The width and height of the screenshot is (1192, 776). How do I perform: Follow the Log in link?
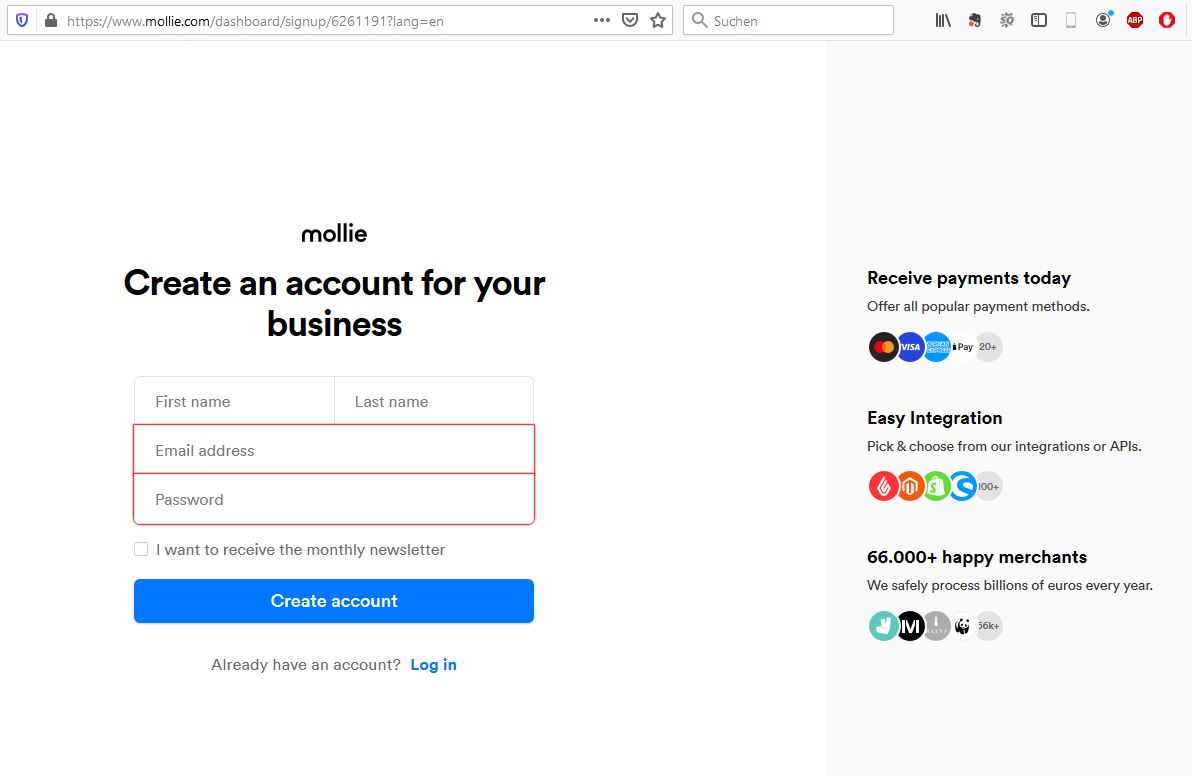pyautogui.click(x=433, y=664)
